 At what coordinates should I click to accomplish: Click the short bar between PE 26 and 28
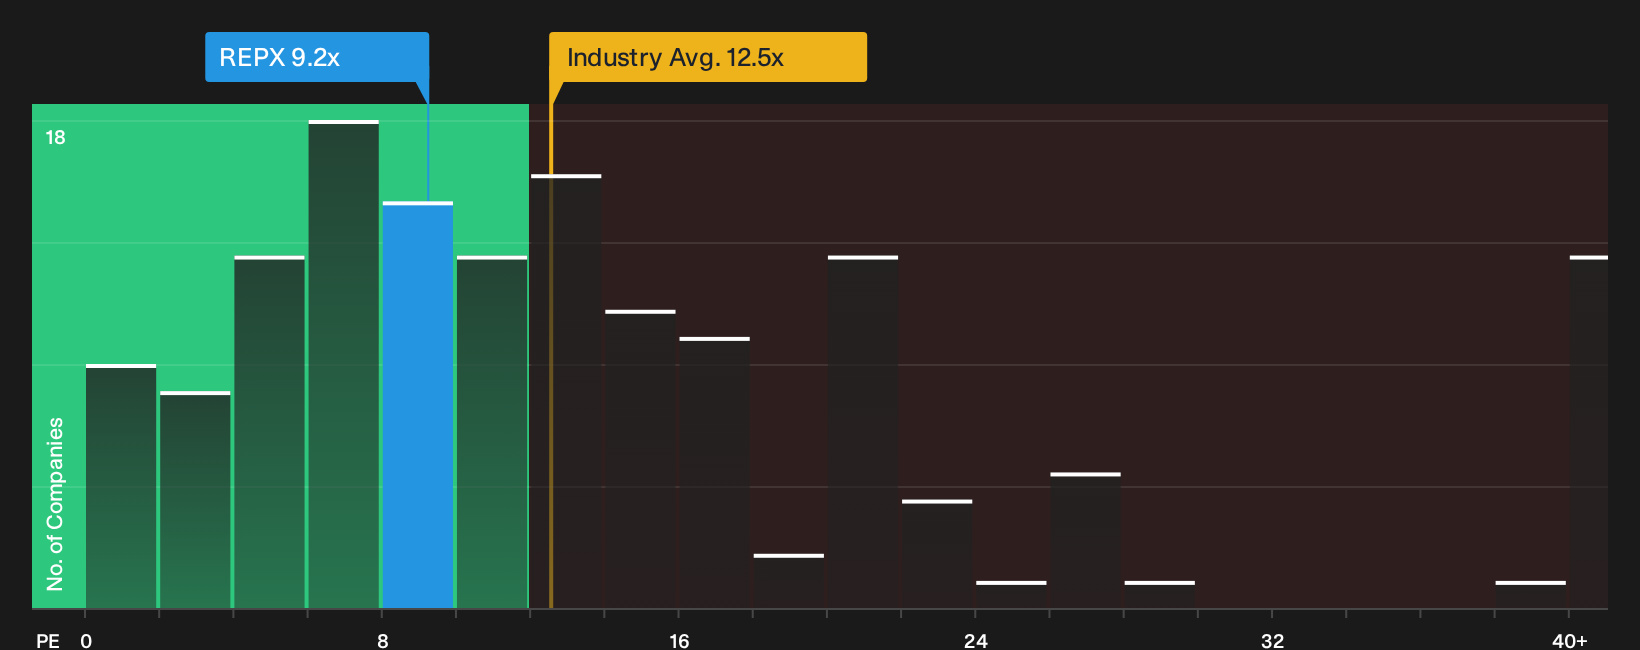(x=1085, y=540)
